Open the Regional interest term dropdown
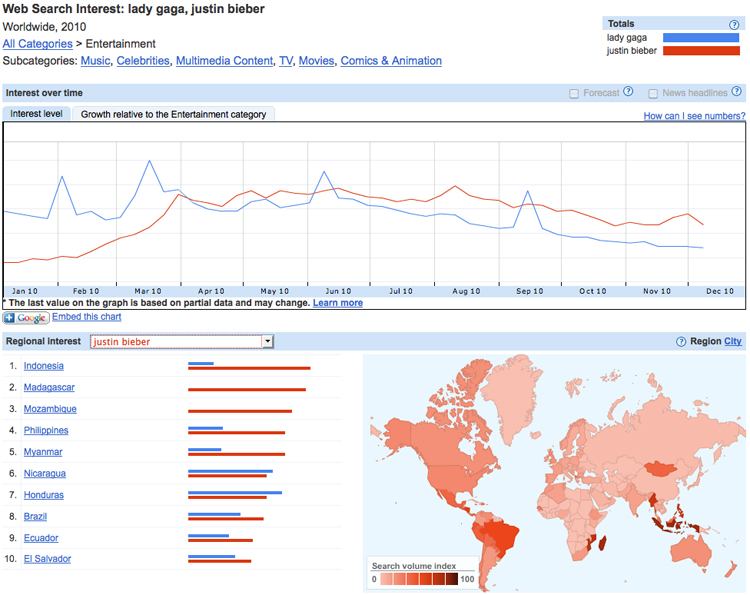The height and width of the screenshot is (595, 750). 267,342
